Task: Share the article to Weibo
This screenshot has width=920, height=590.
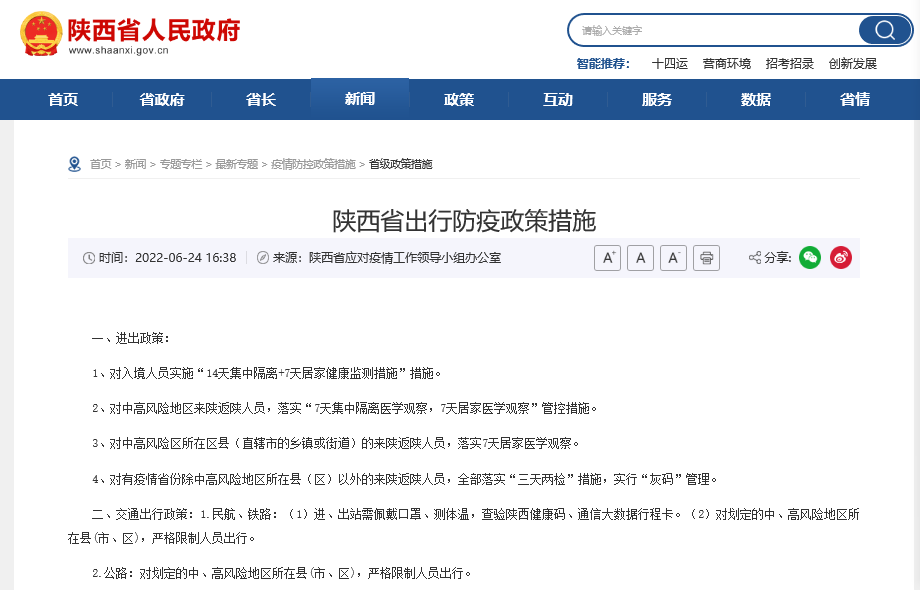Action: point(841,257)
